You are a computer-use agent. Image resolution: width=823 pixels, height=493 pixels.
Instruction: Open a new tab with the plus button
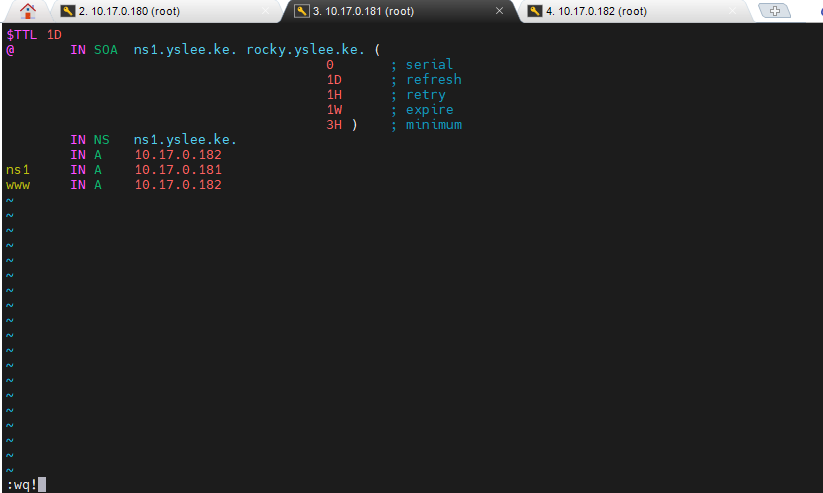tap(775, 11)
